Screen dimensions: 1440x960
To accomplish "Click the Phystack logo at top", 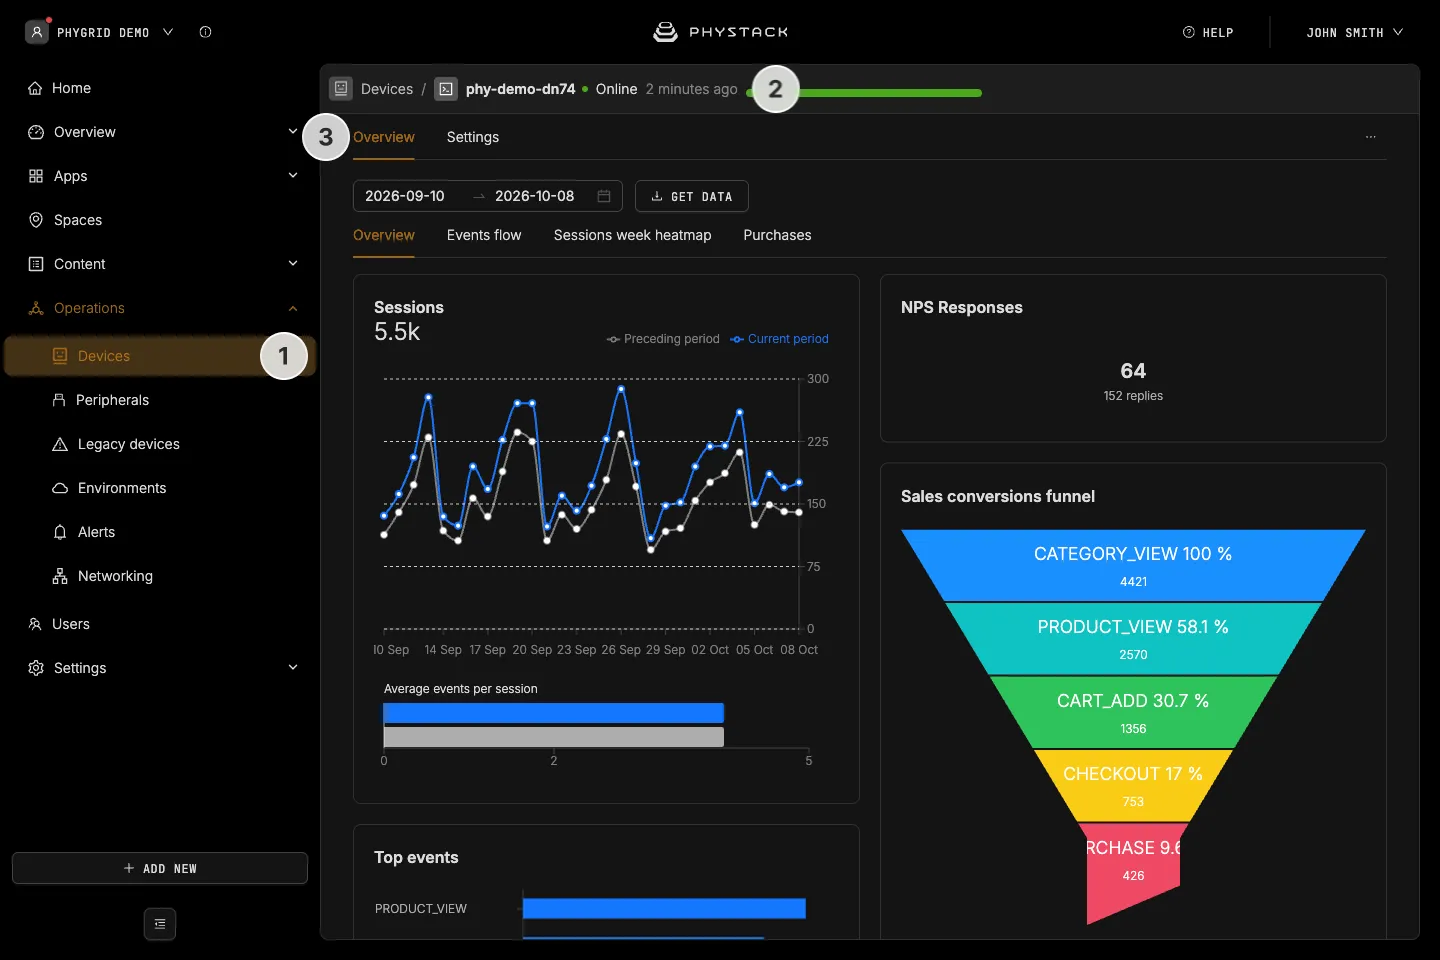I will tap(720, 32).
